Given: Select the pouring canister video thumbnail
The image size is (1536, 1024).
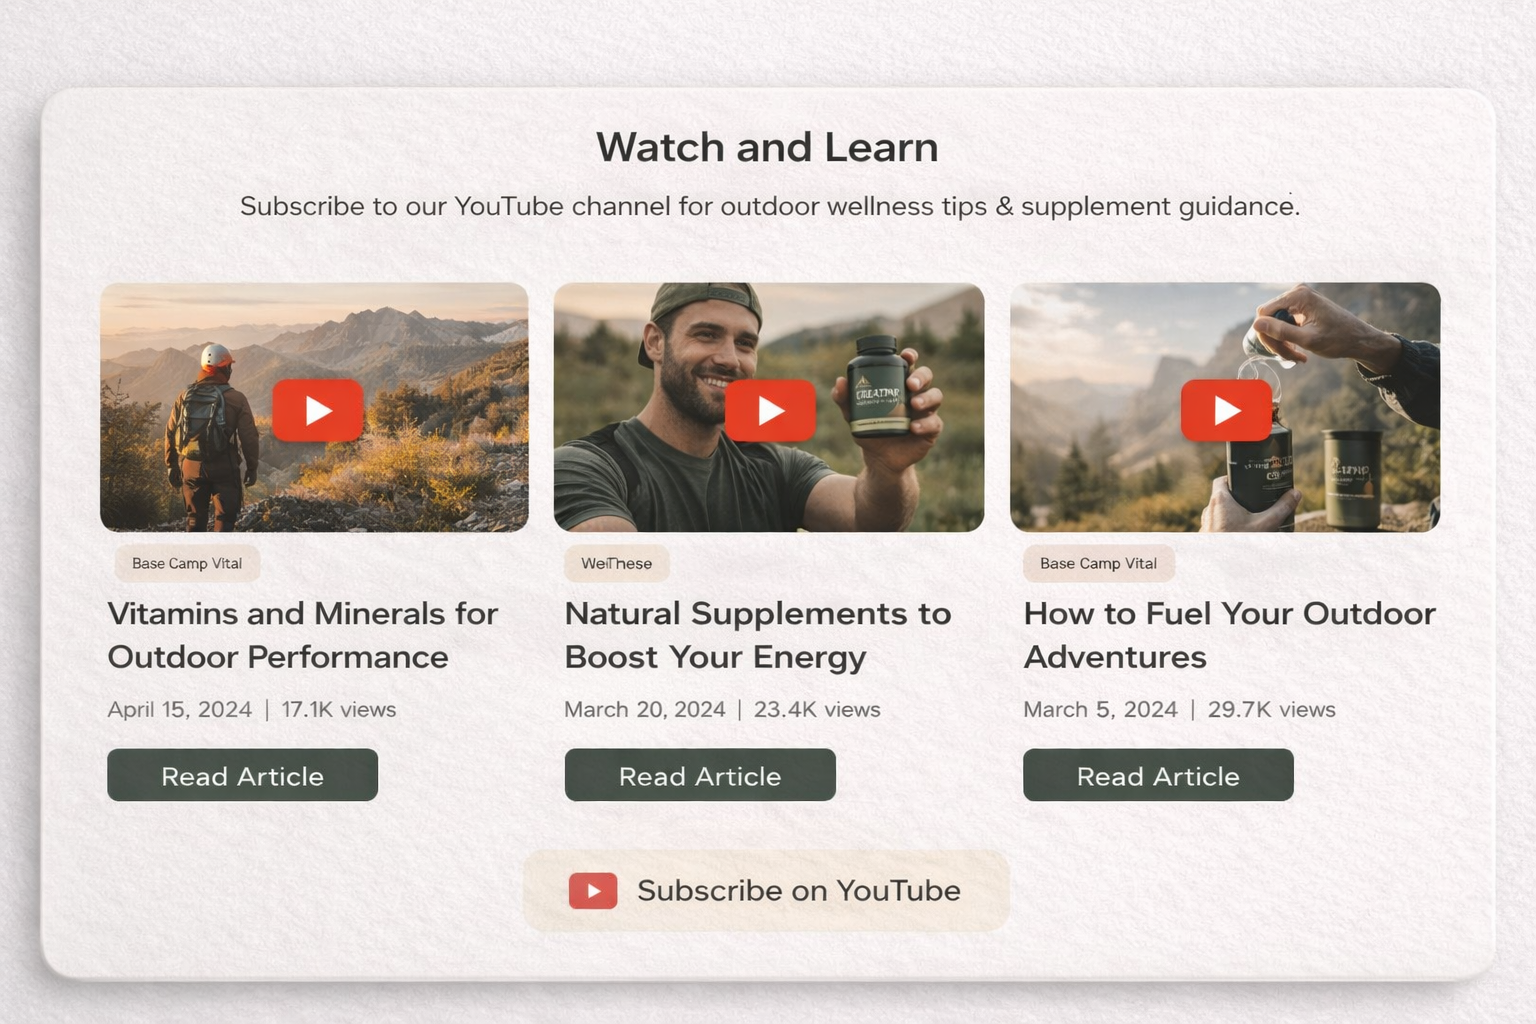Looking at the screenshot, I should tap(1225, 407).
